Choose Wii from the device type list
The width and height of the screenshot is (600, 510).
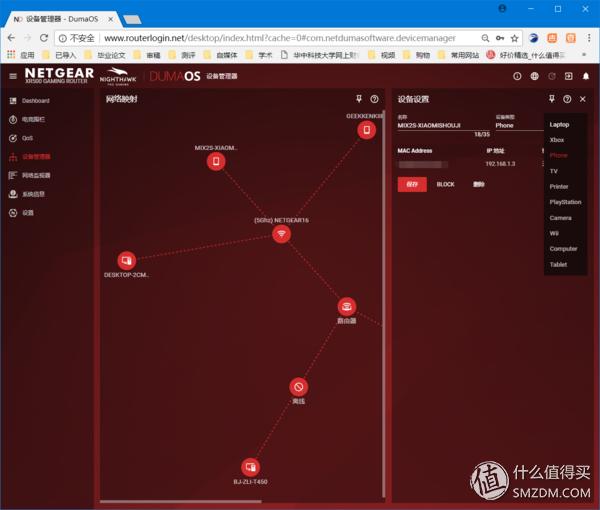[554, 233]
